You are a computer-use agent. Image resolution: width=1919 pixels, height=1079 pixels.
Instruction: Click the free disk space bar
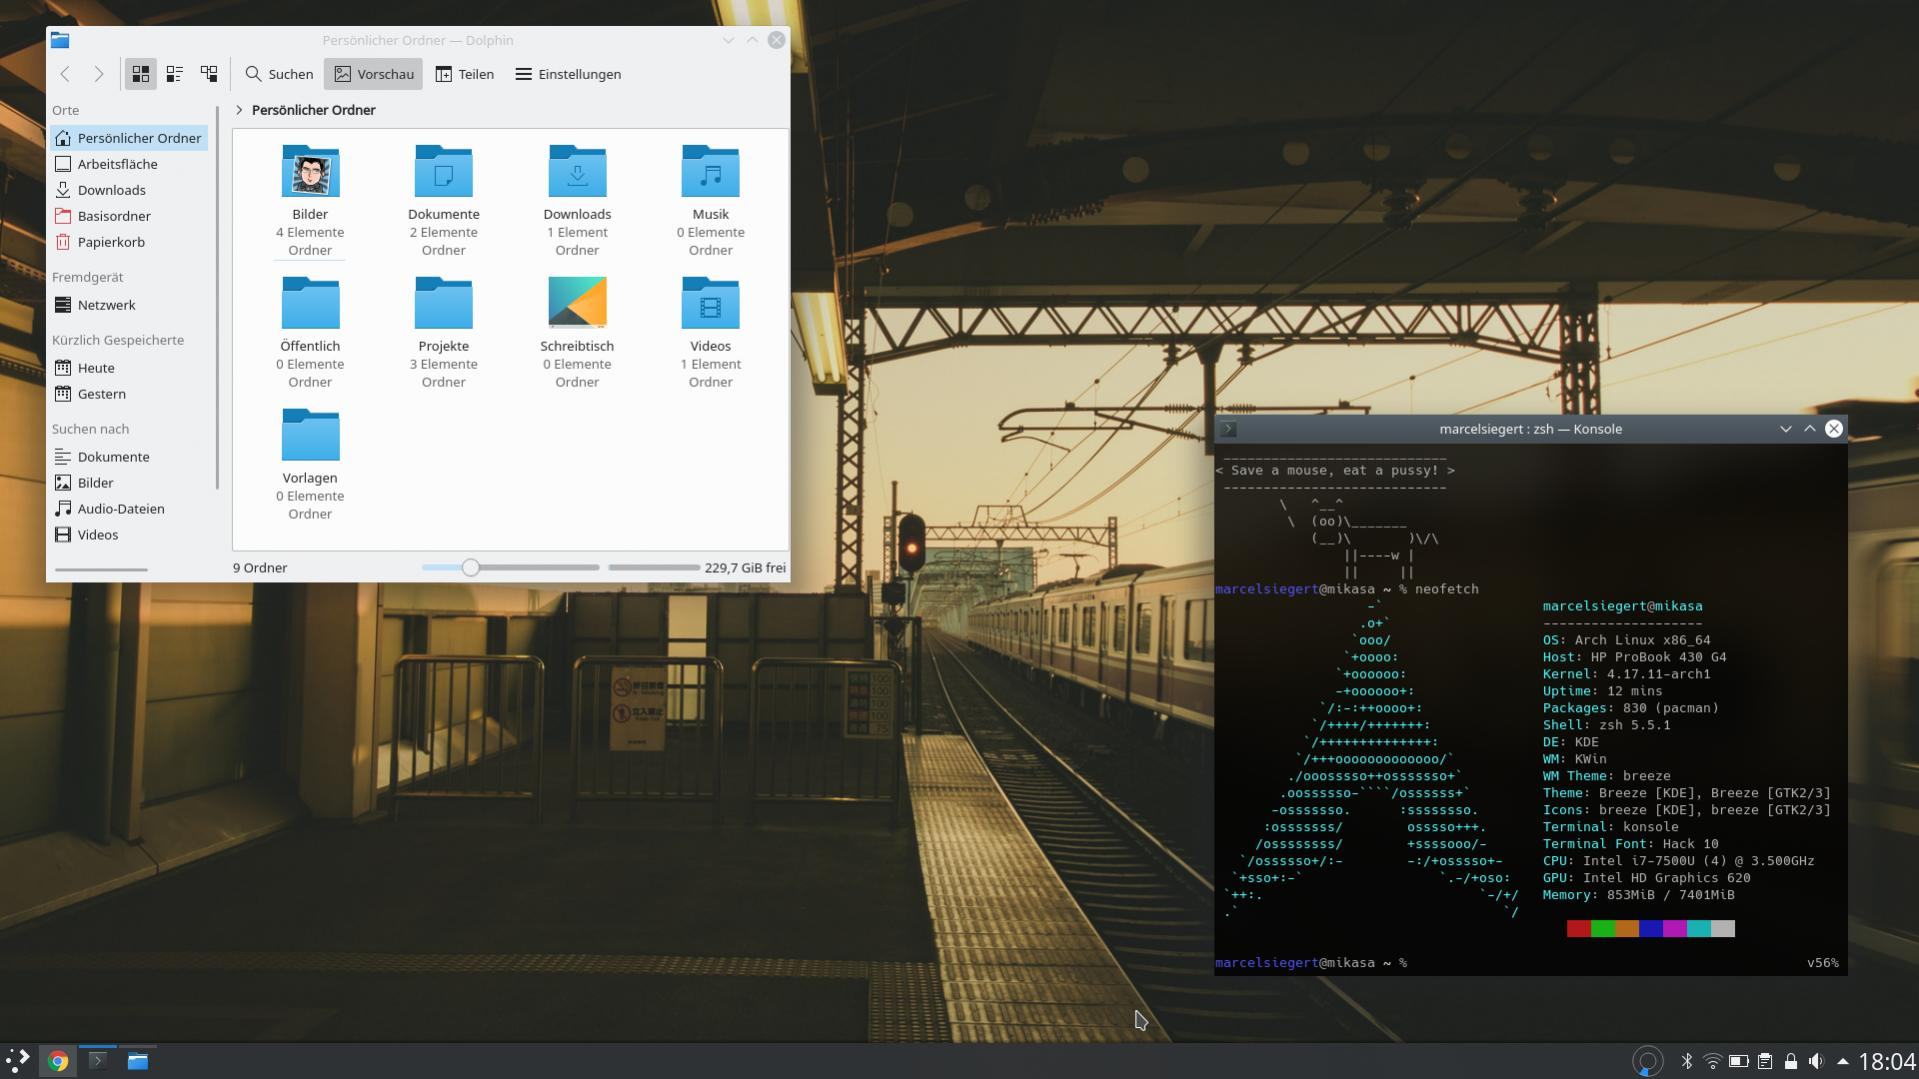(x=653, y=567)
